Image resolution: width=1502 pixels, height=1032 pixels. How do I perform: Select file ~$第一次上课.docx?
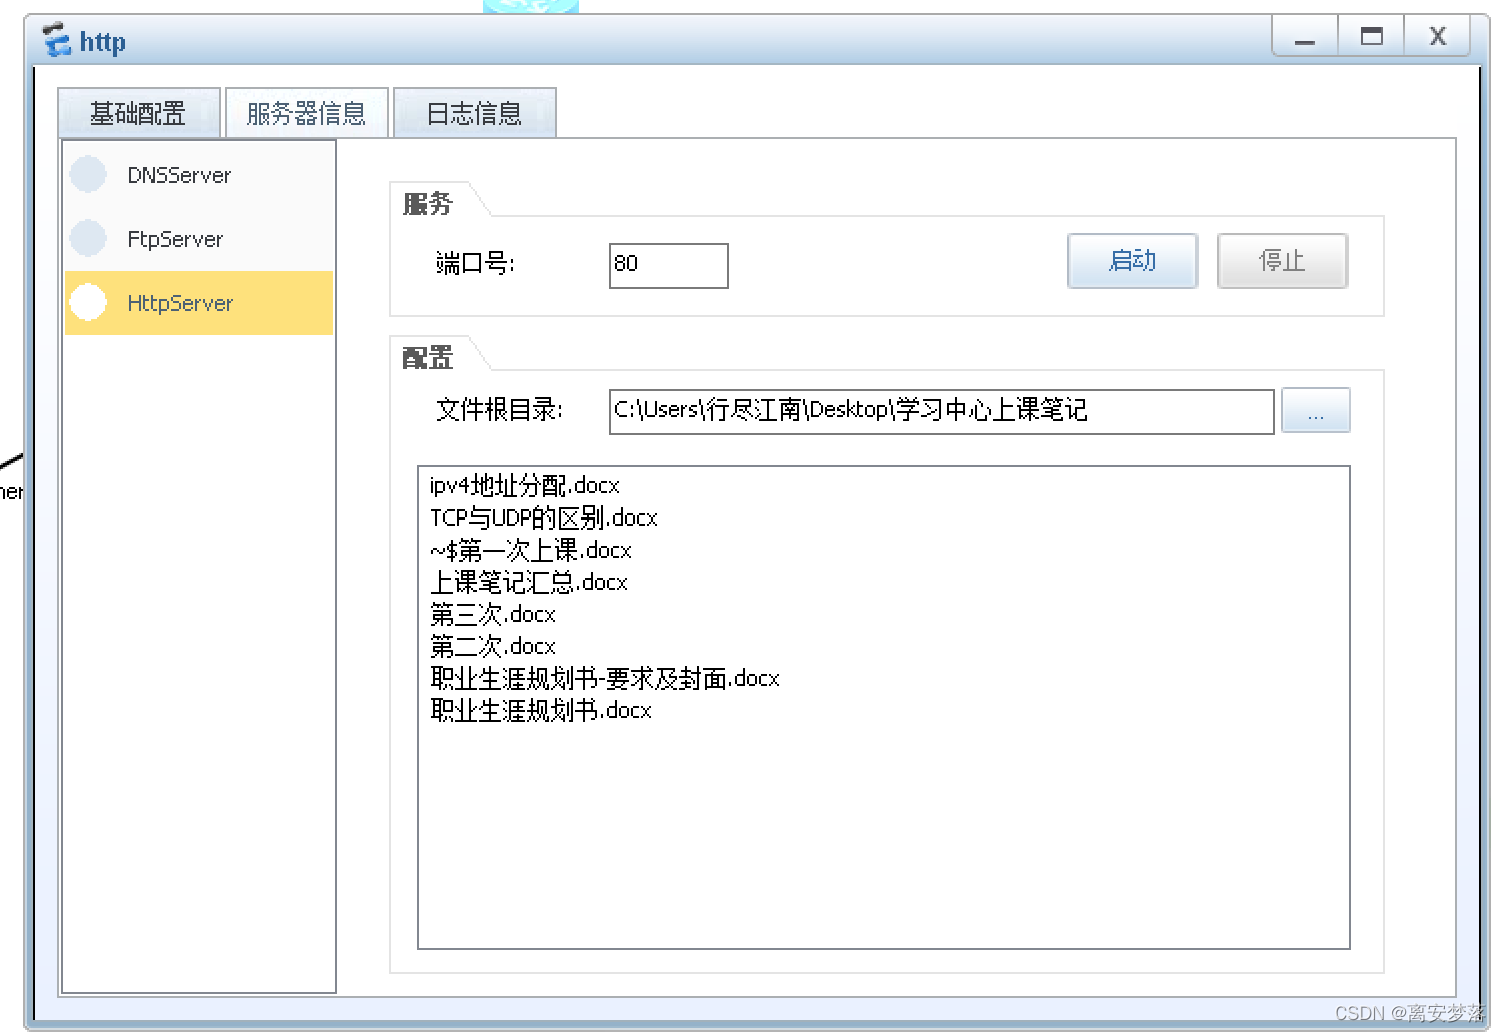pyautogui.click(x=531, y=550)
